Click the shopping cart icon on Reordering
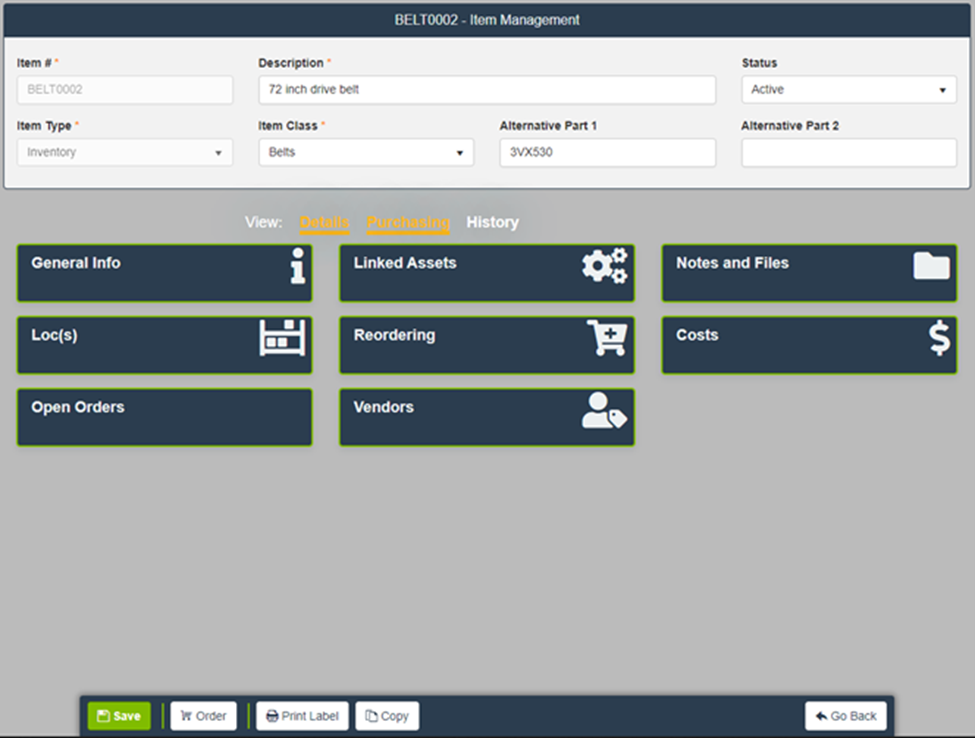The width and height of the screenshot is (975, 738). pyautogui.click(x=606, y=338)
